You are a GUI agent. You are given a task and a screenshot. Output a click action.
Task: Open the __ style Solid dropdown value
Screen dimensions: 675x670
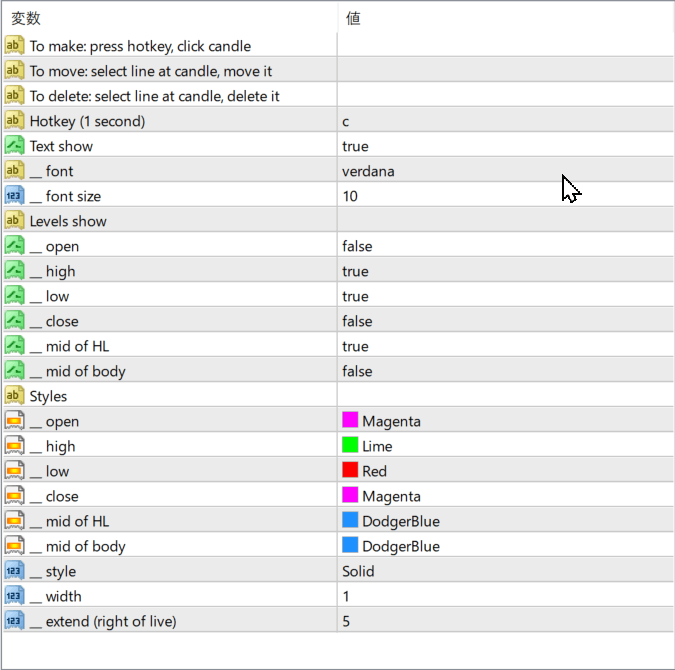click(x=500, y=571)
